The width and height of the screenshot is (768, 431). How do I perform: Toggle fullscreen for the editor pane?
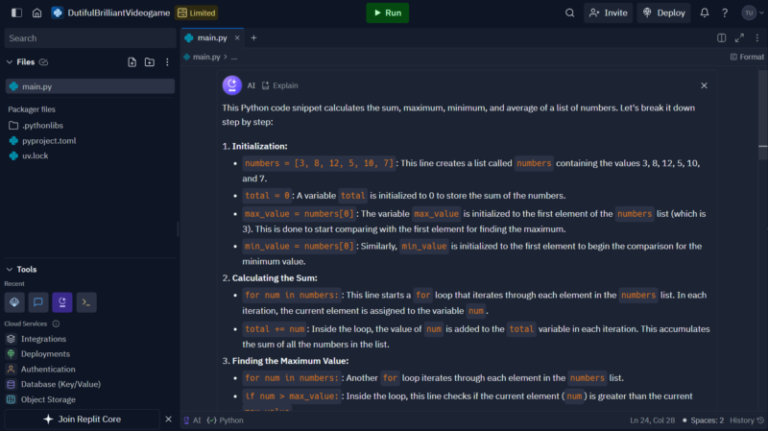741,38
